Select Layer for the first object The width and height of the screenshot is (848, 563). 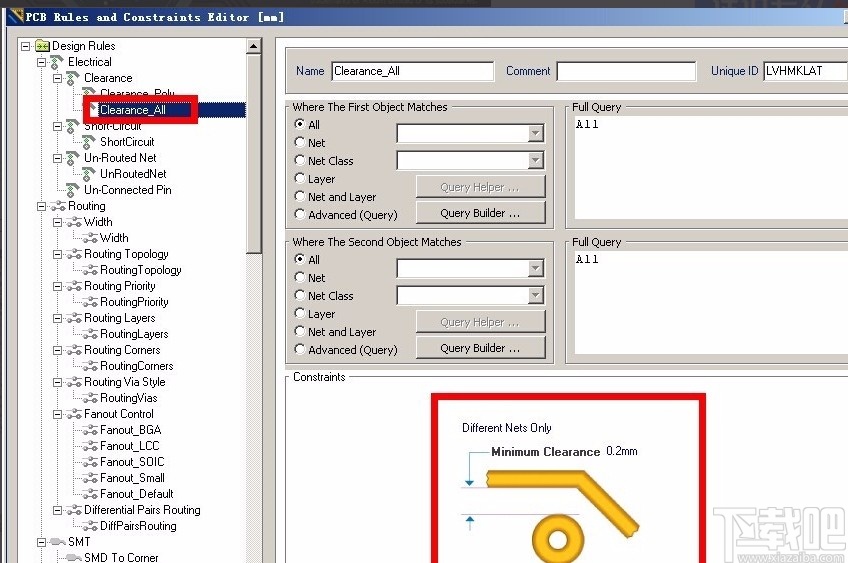(300, 178)
